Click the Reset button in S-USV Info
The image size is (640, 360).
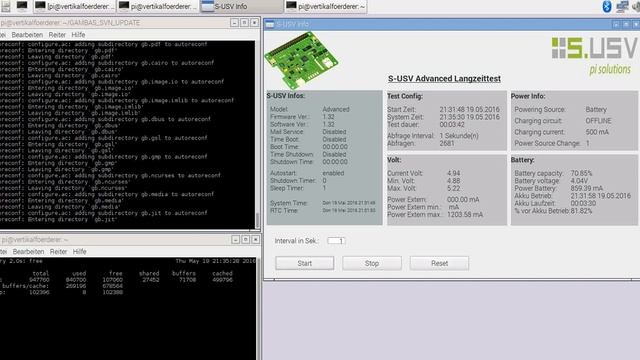[439, 263]
